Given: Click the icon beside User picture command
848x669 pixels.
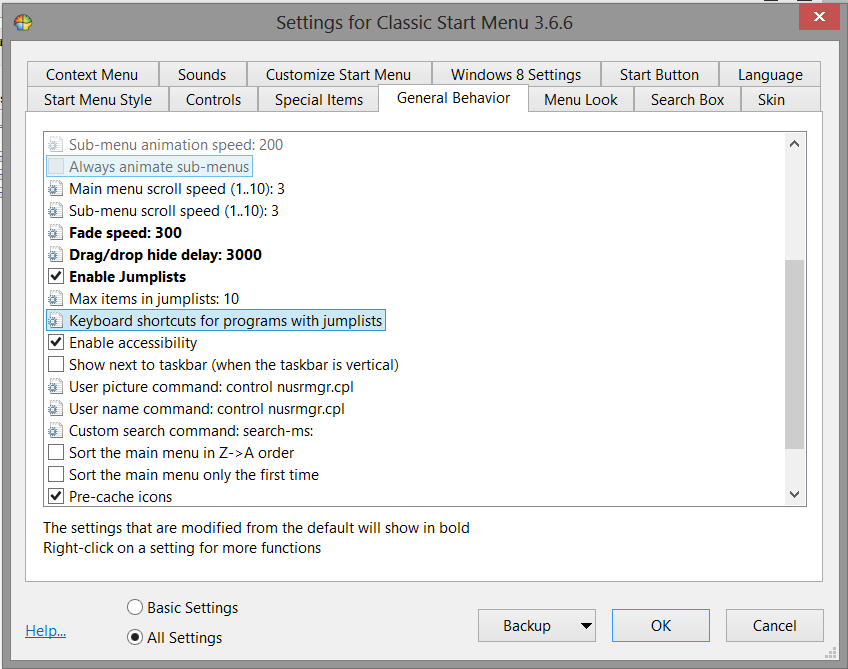Looking at the screenshot, I should click(56, 387).
